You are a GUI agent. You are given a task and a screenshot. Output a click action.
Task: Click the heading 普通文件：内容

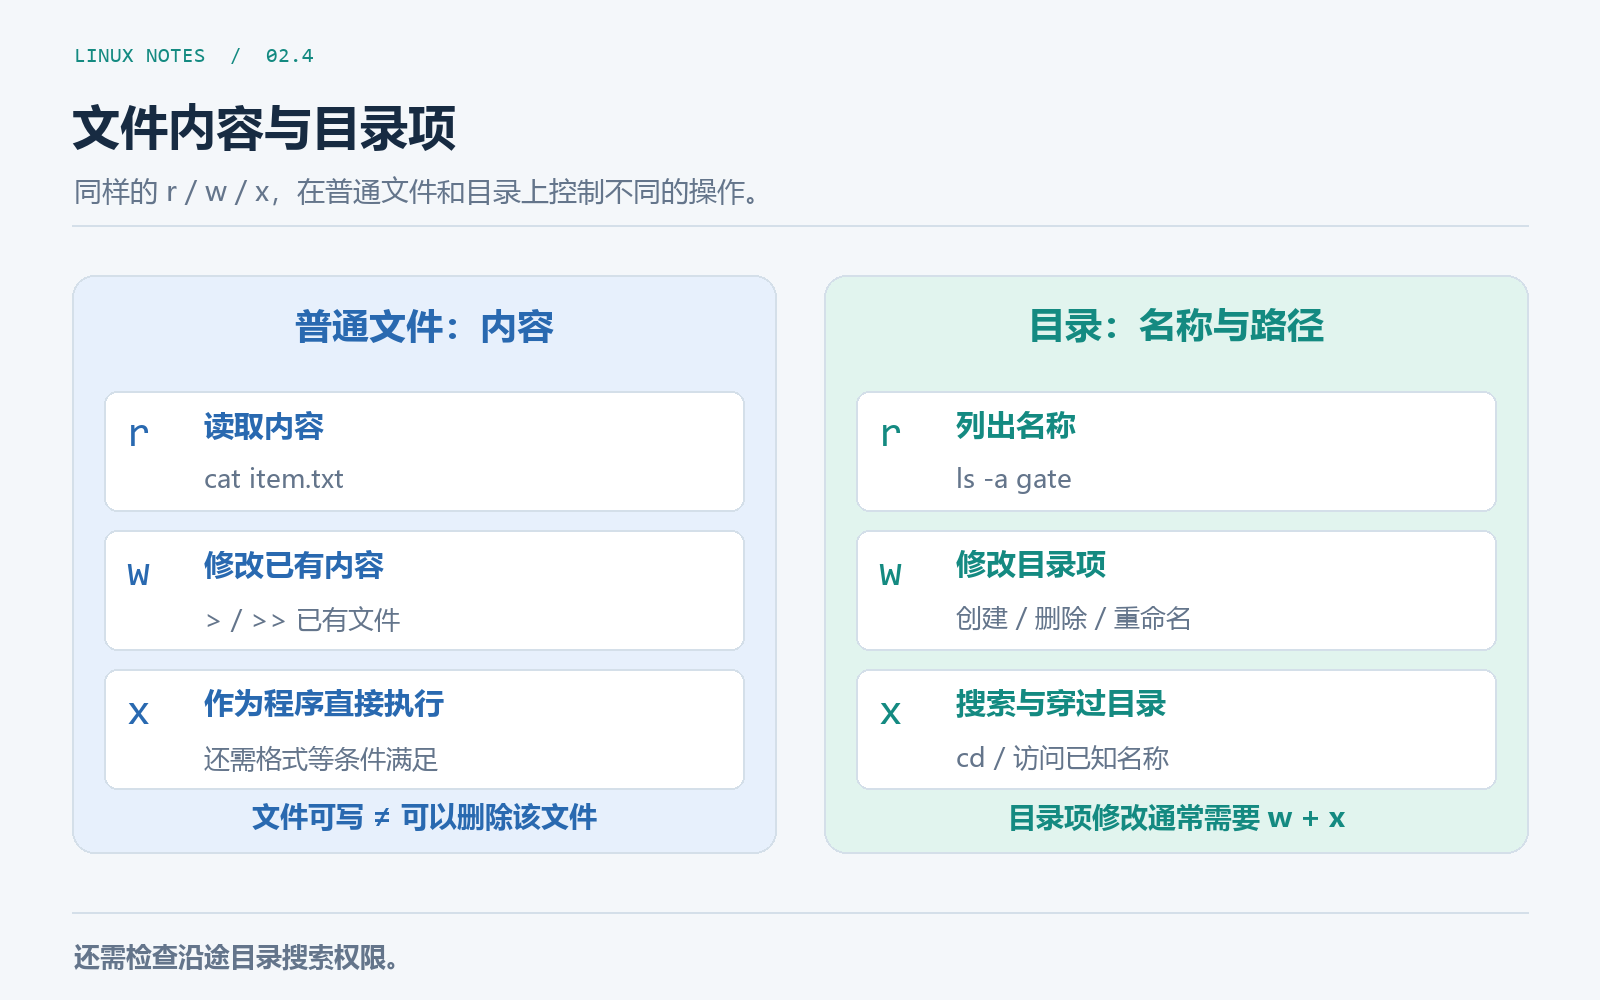(424, 327)
